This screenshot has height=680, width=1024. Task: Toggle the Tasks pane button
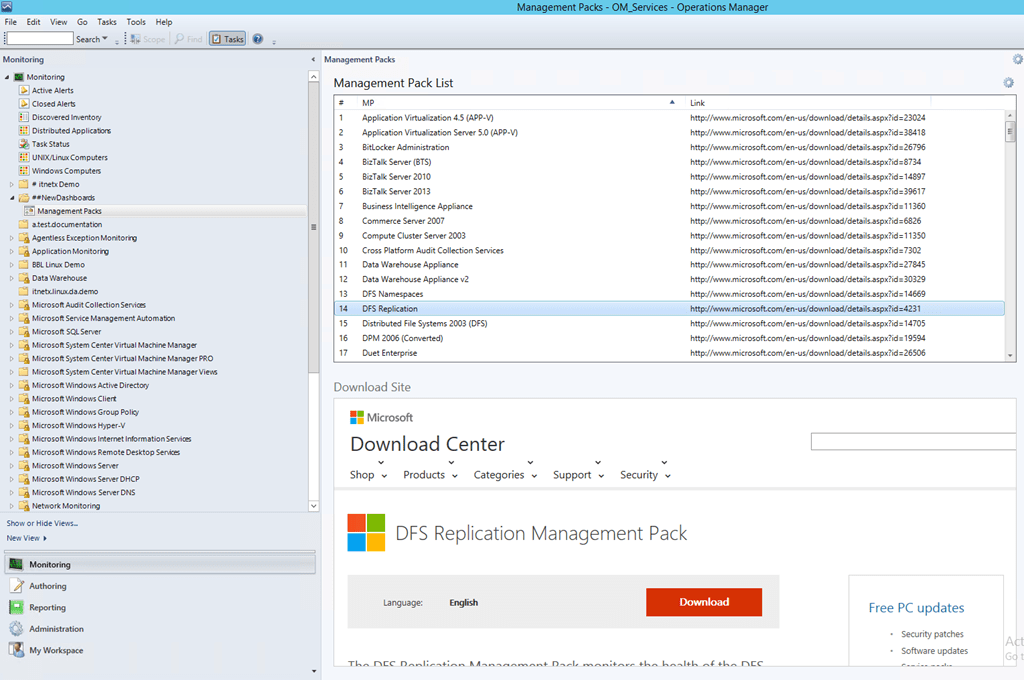[227, 39]
